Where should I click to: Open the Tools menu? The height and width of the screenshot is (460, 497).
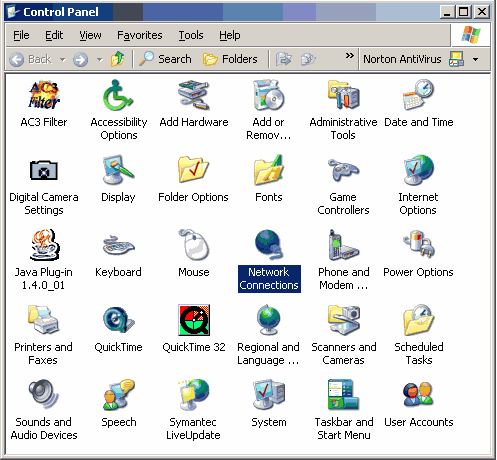tap(191, 35)
